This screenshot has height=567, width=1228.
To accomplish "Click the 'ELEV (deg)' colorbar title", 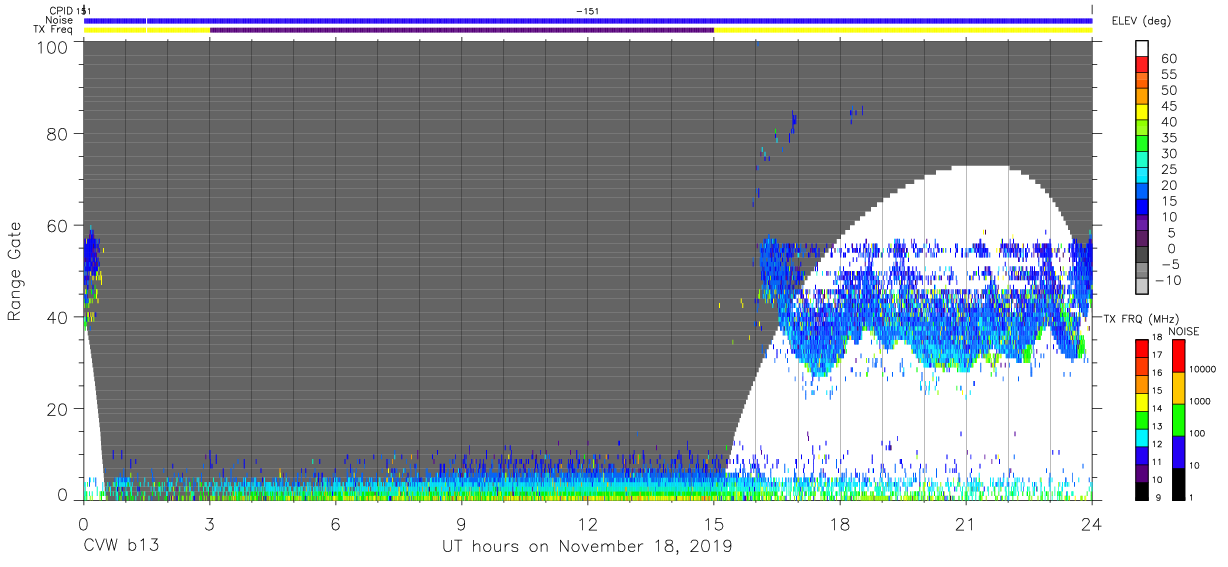I will coord(1141,20).
